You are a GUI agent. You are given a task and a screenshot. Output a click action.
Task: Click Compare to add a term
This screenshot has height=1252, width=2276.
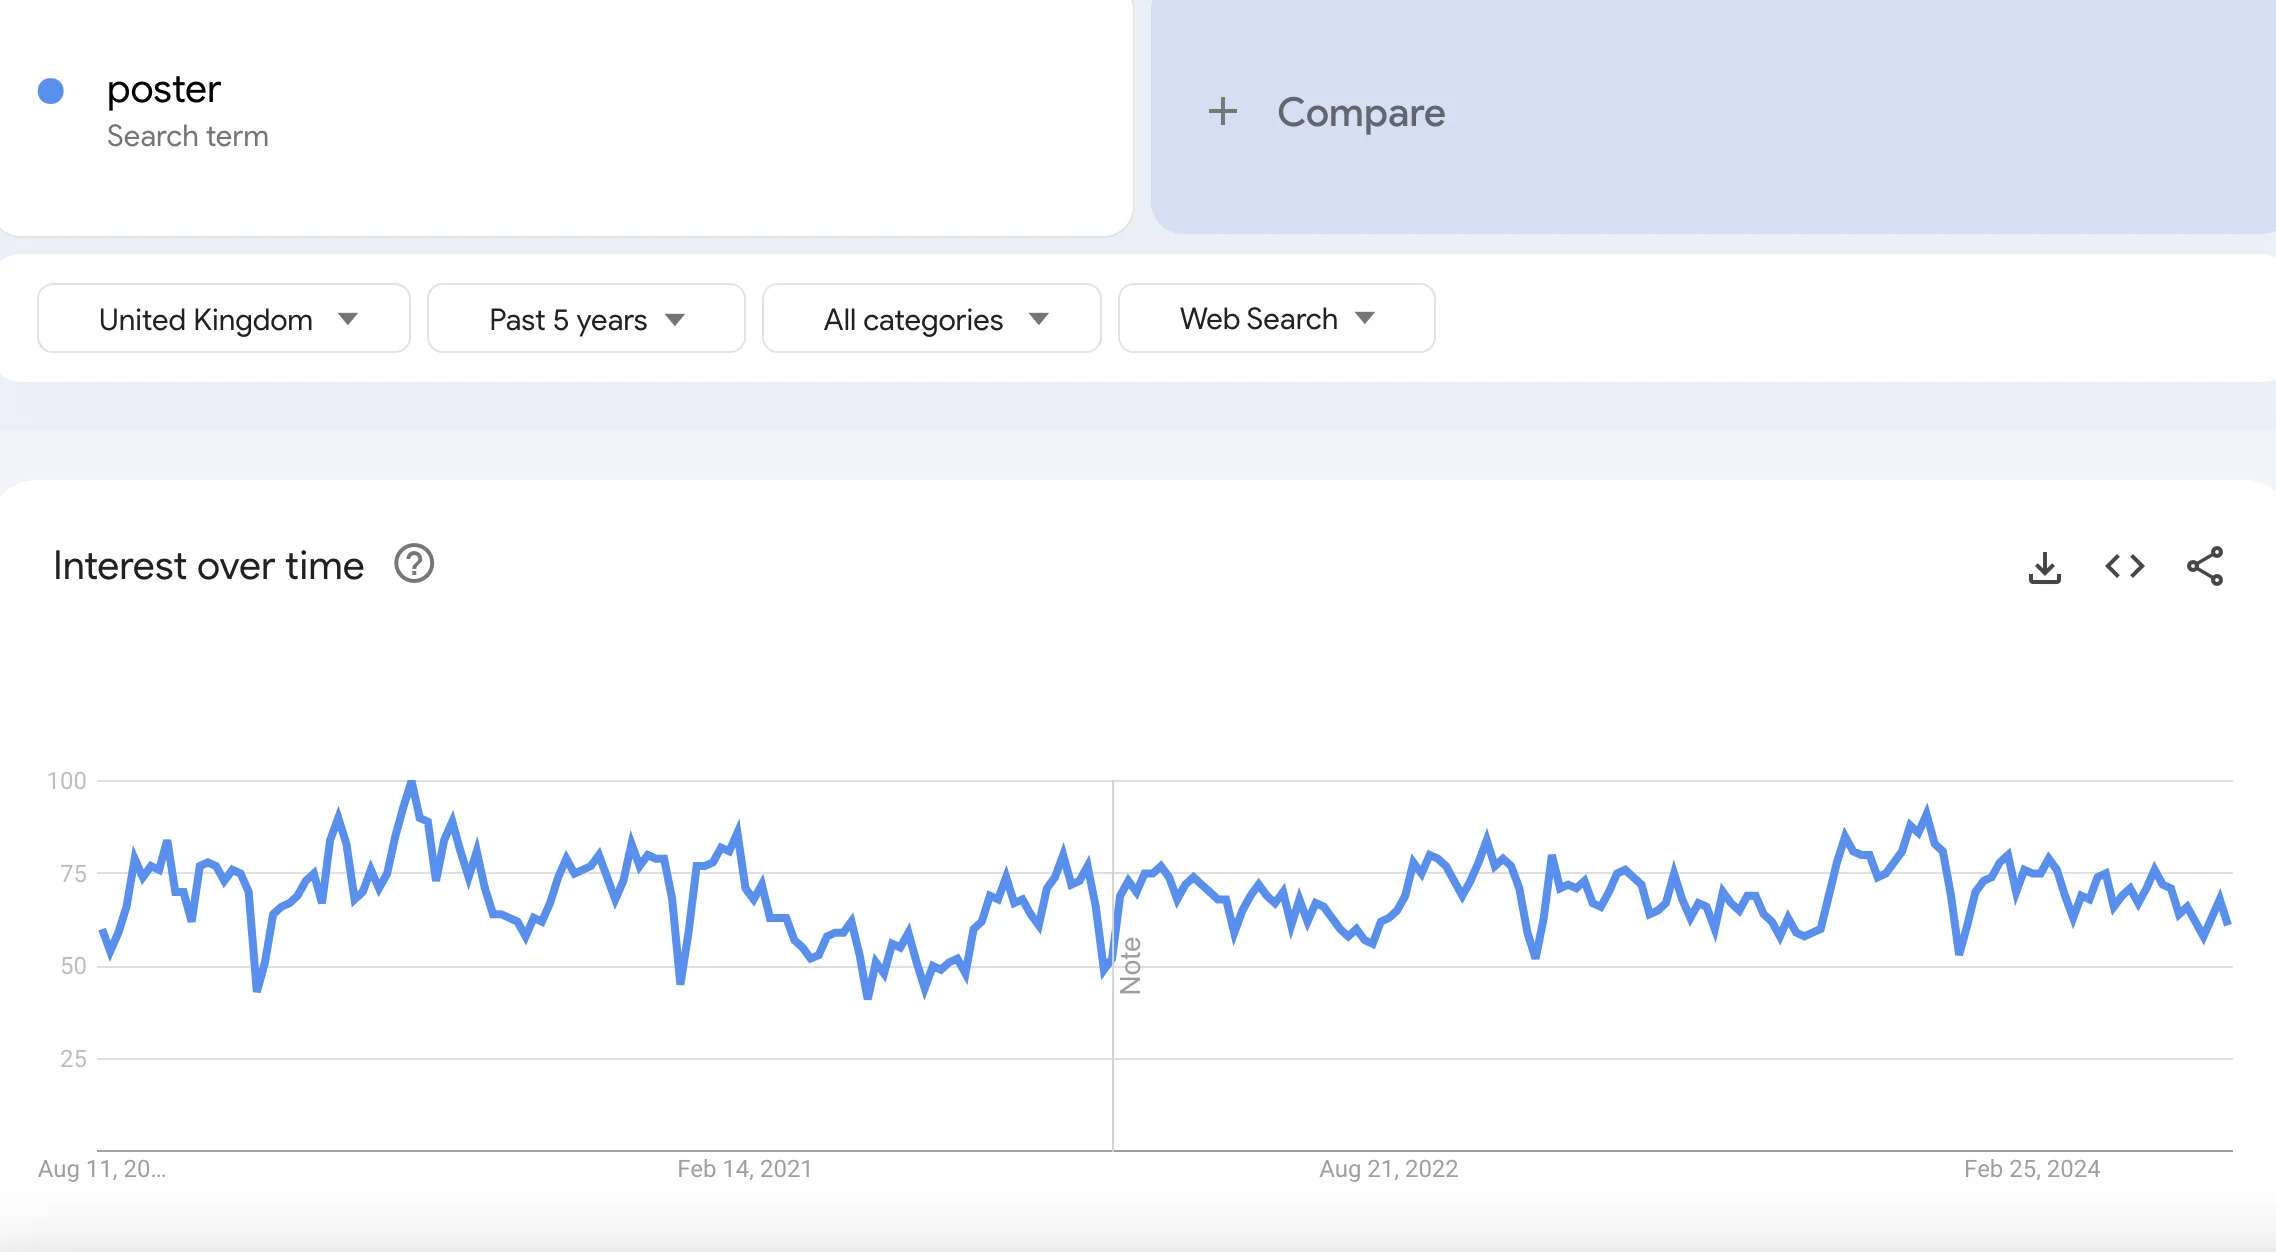click(1361, 113)
